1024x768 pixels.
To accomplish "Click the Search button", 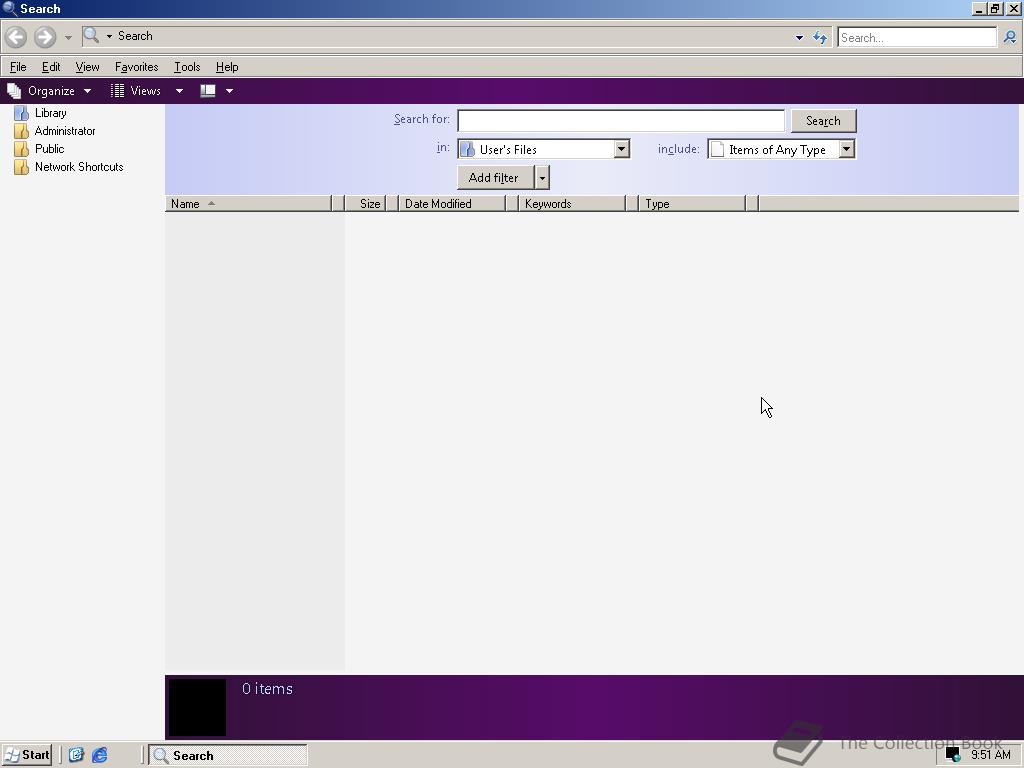I will click(x=823, y=121).
